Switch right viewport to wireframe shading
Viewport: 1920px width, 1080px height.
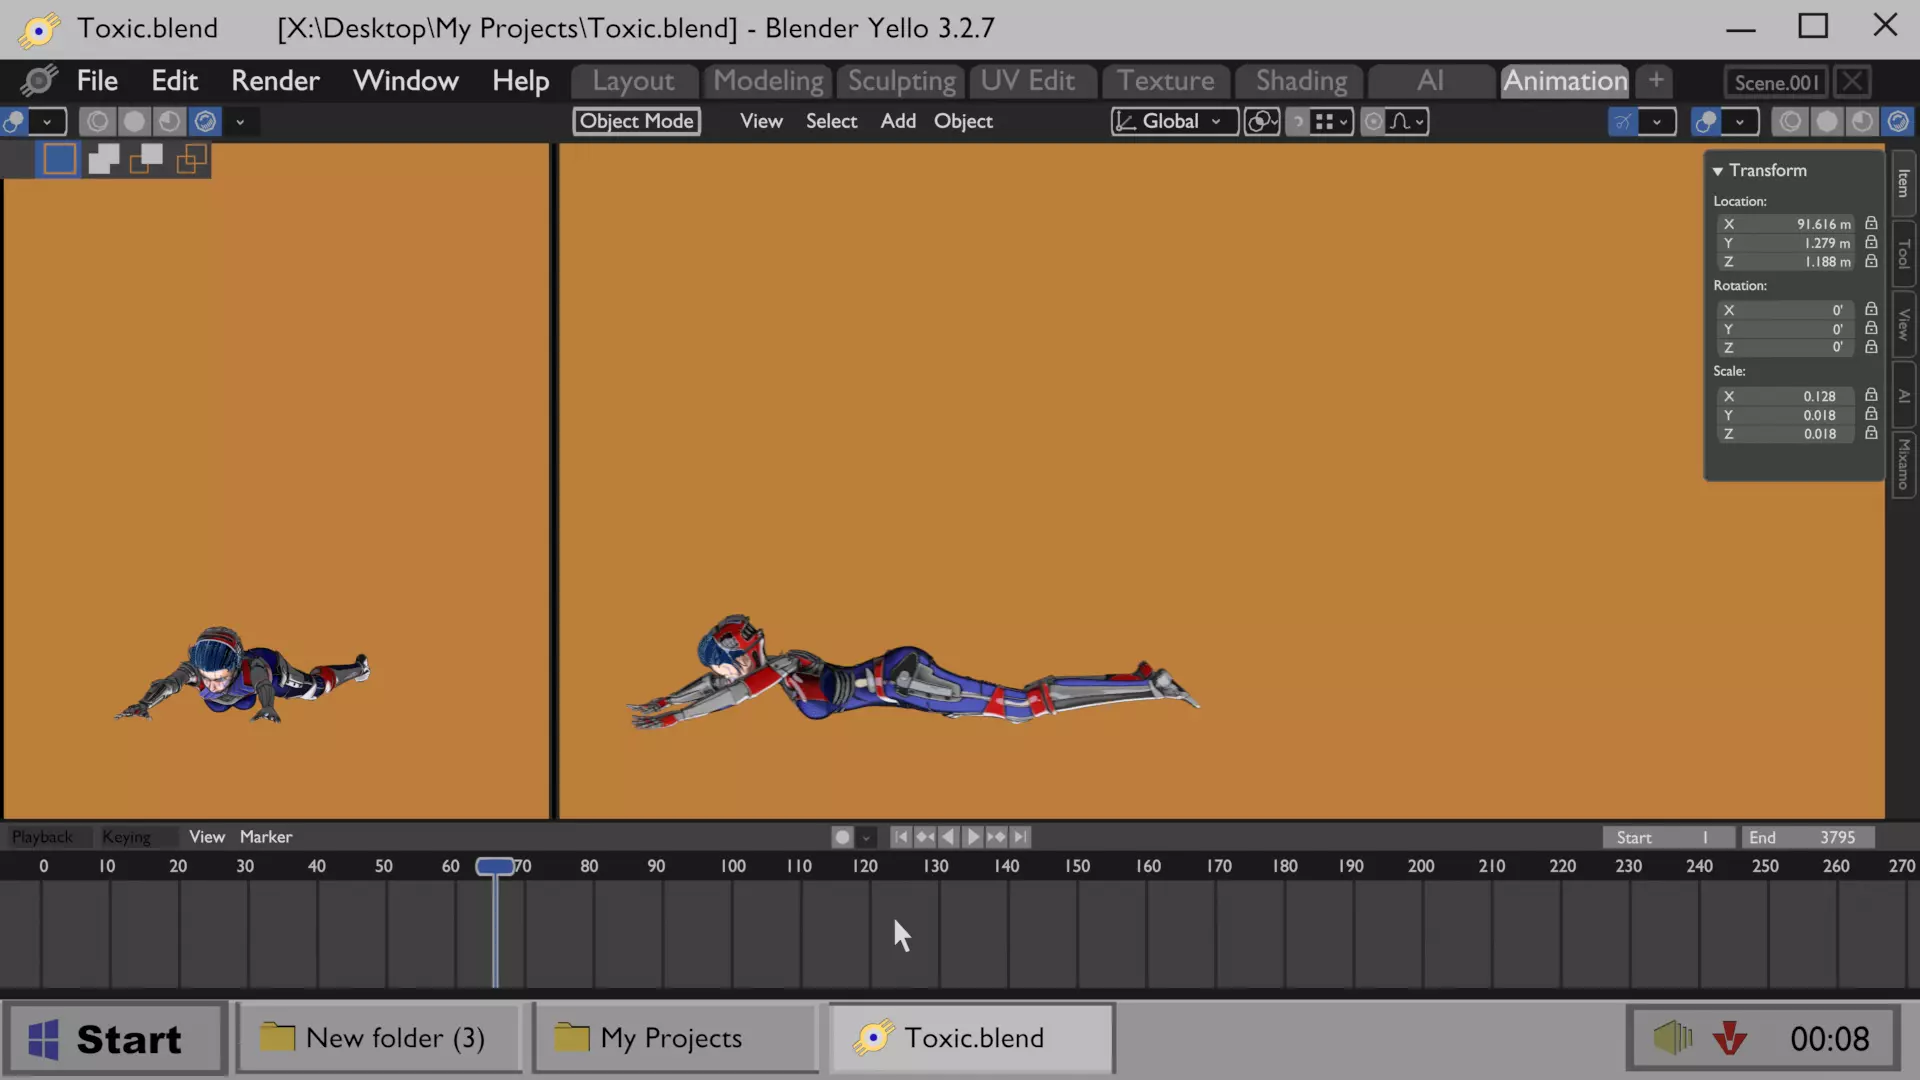(x=1791, y=122)
